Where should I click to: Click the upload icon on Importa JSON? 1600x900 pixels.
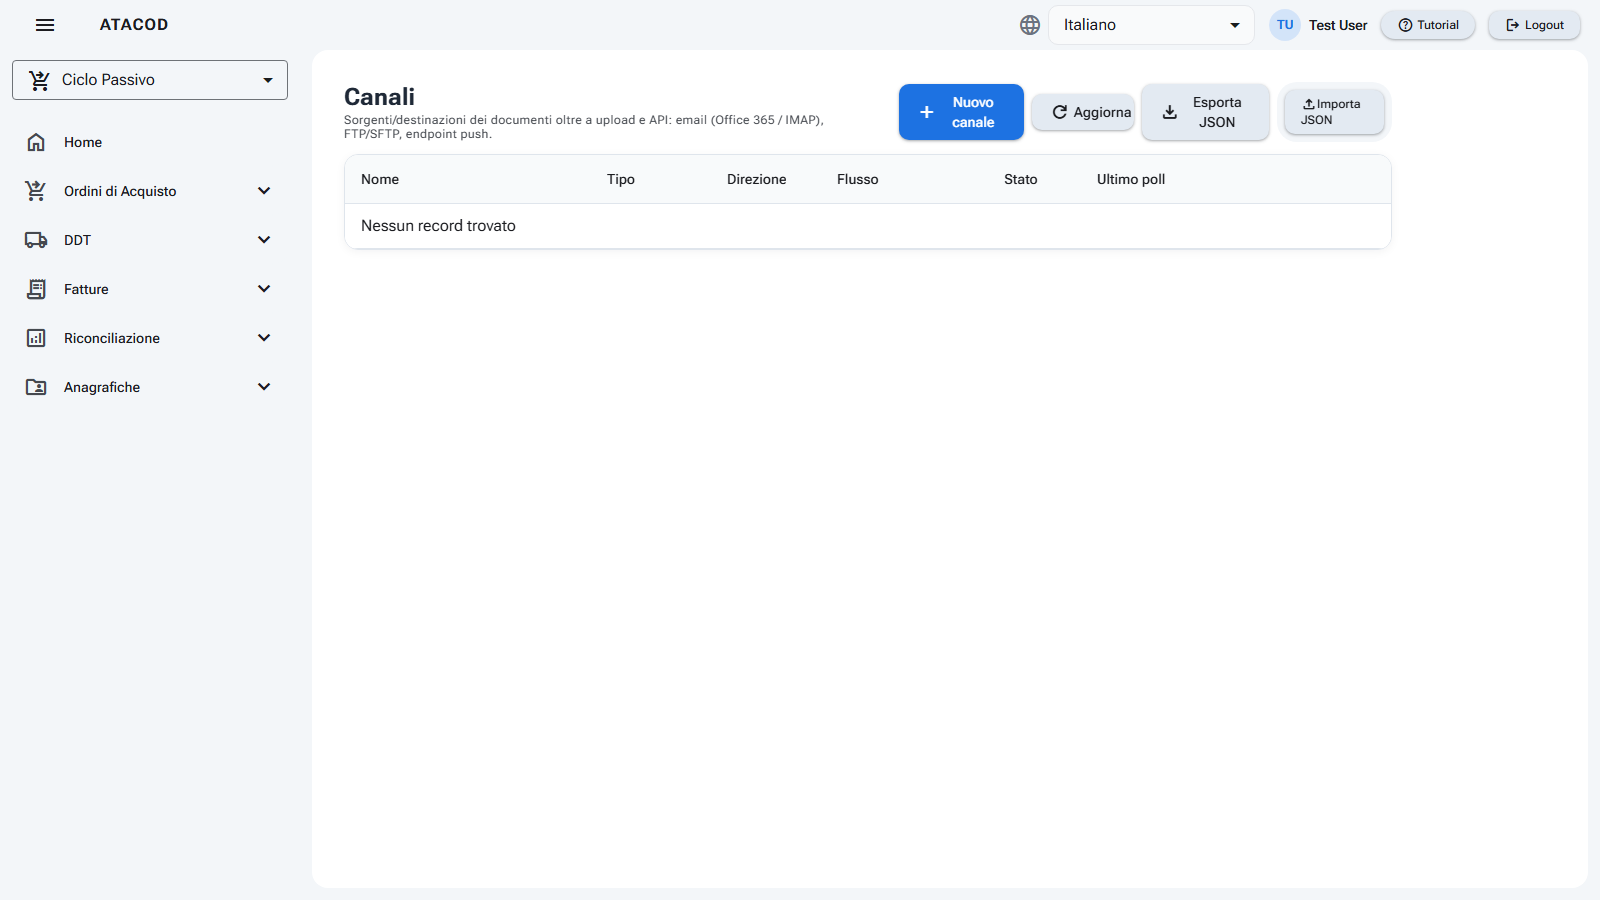point(1308,104)
